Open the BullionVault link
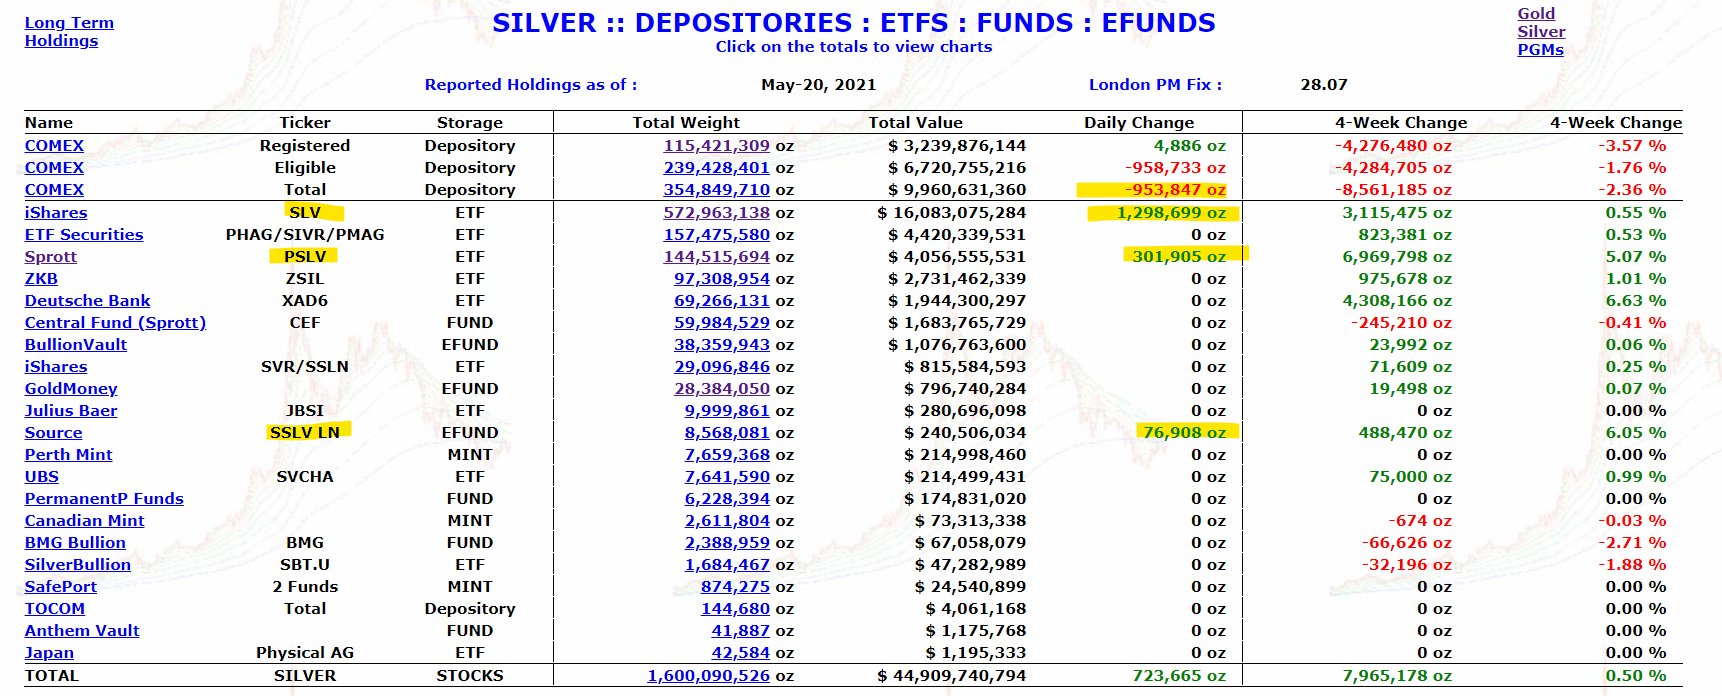1722x696 pixels. (x=76, y=345)
